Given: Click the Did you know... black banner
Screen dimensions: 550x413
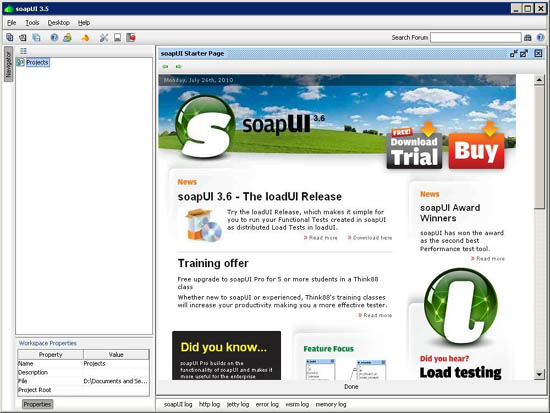Looking at the screenshot, I should [226, 355].
